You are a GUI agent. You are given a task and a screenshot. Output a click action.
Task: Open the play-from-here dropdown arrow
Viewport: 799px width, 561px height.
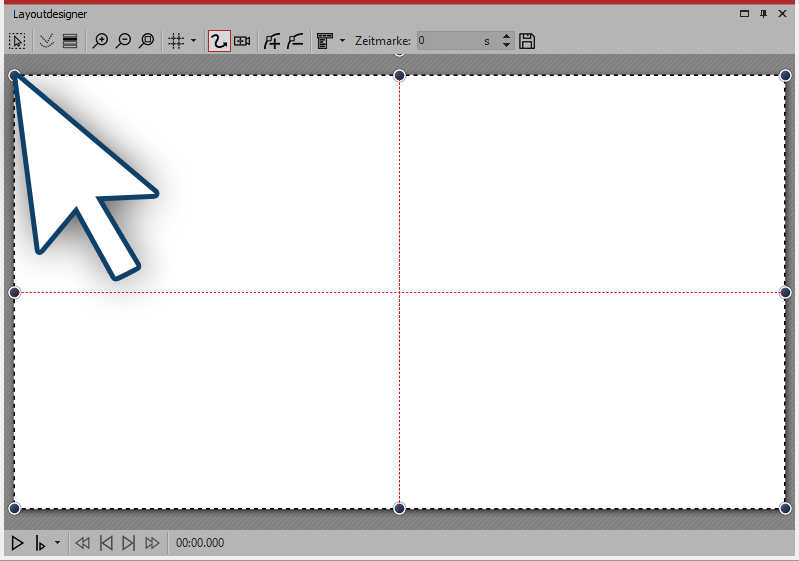click(x=57, y=543)
